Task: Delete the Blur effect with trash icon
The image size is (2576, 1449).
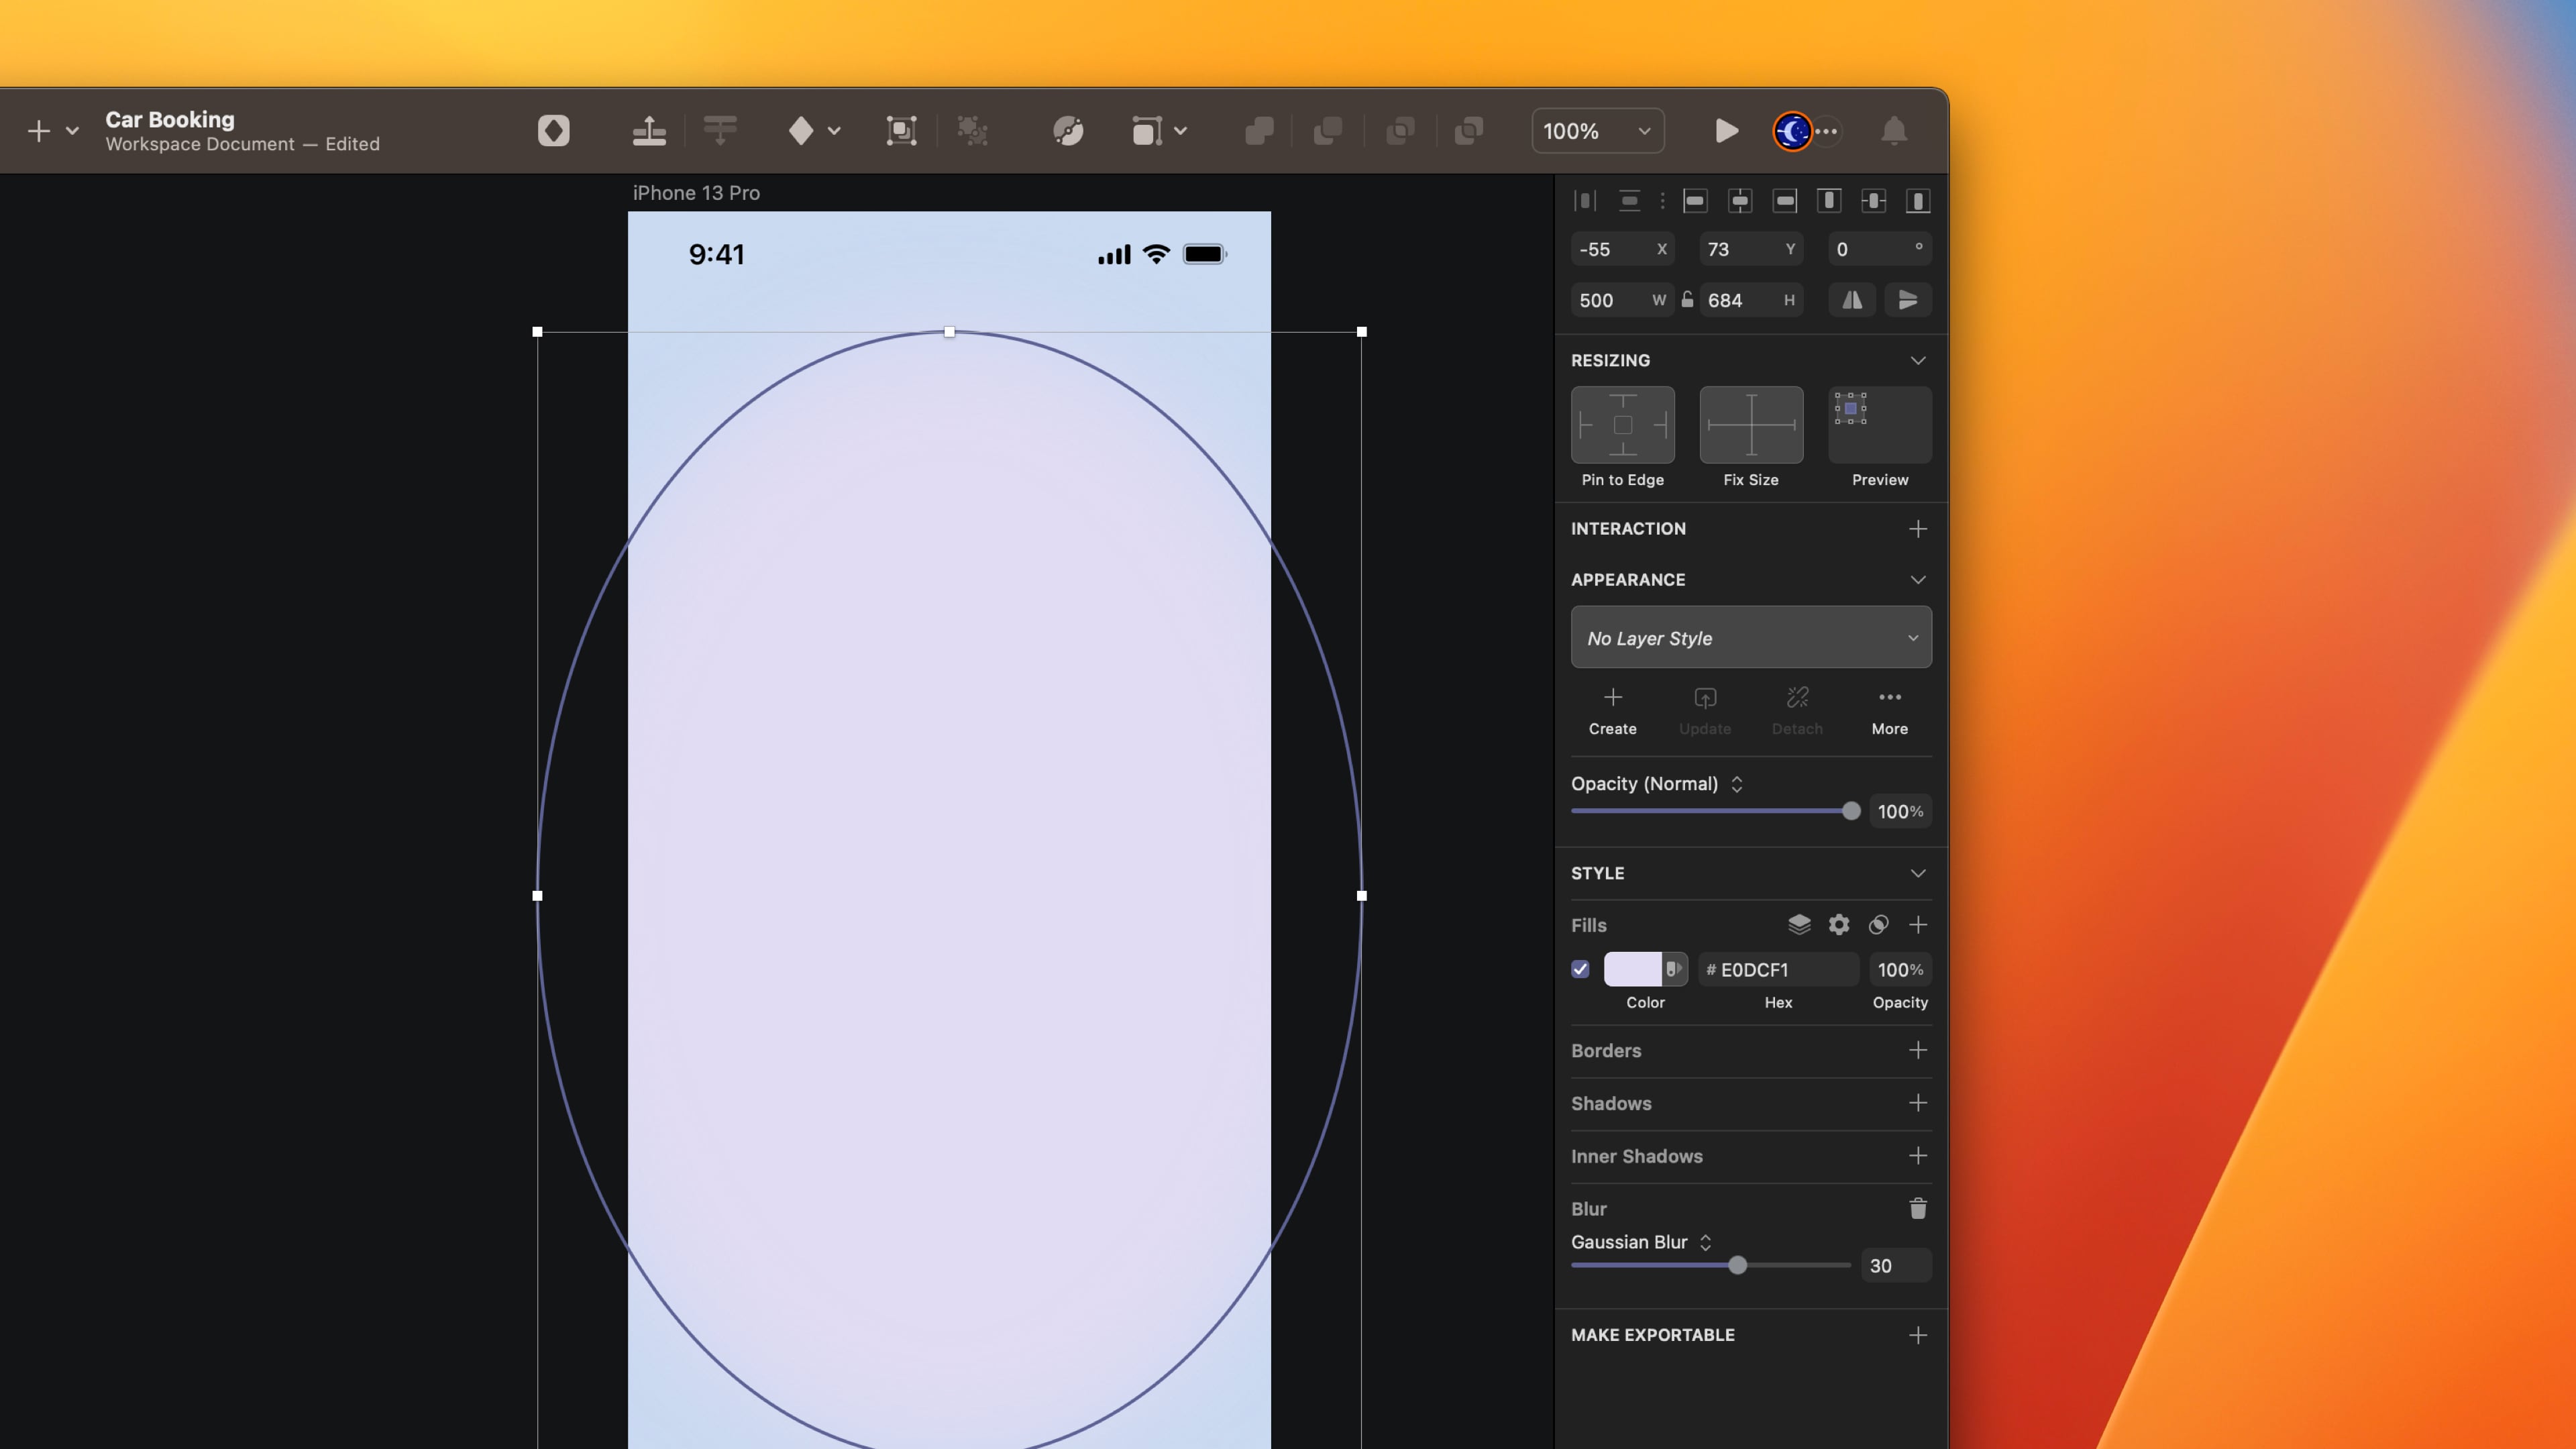Action: pyautogui.click(x=1917, y=1209)
